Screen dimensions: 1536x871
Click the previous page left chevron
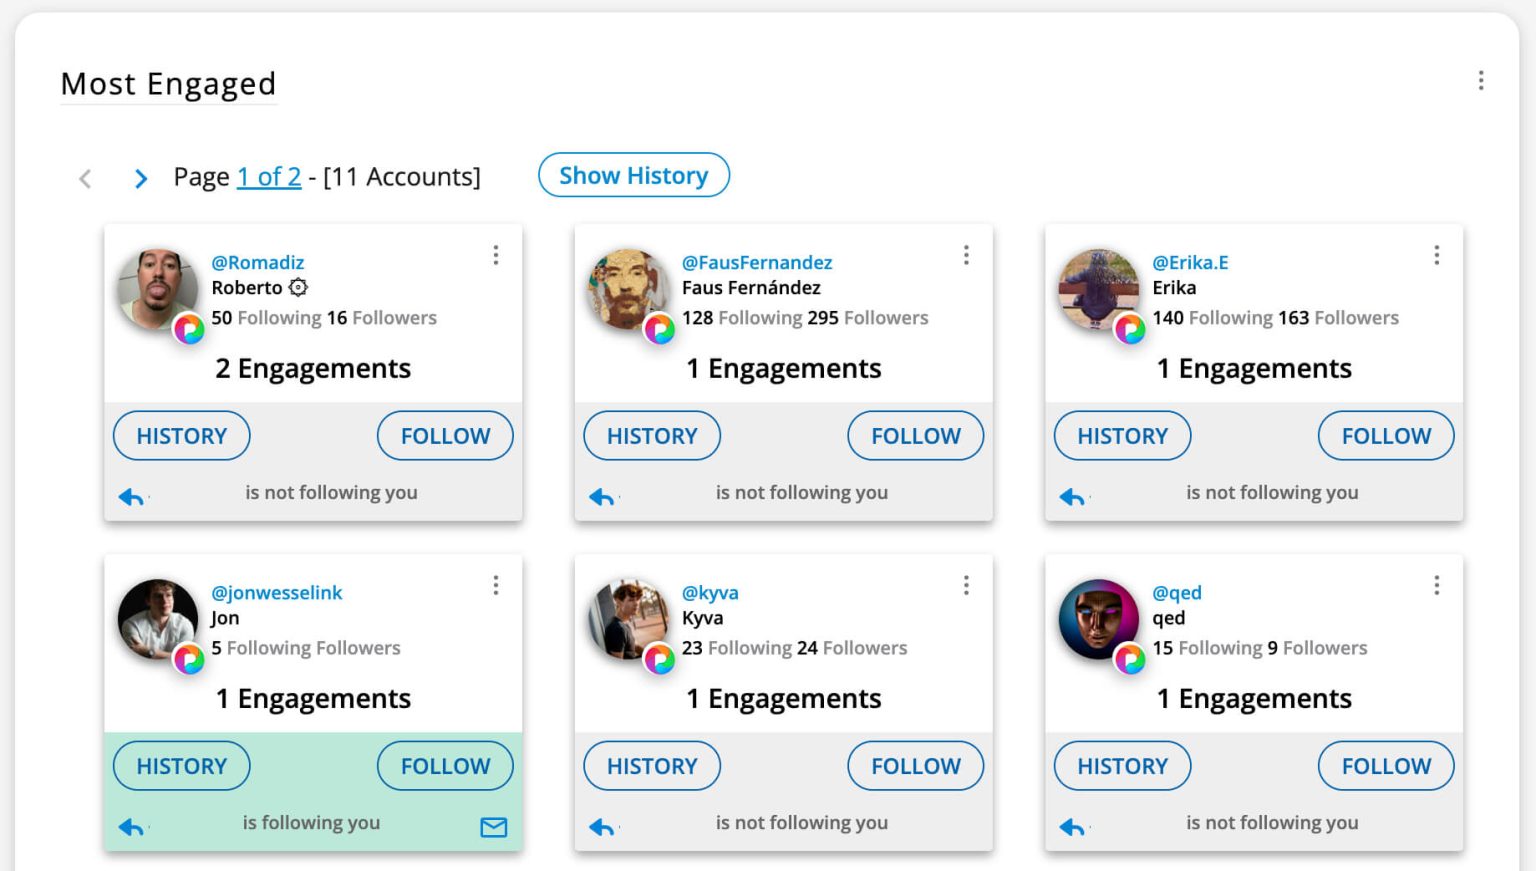coord(85,178)
